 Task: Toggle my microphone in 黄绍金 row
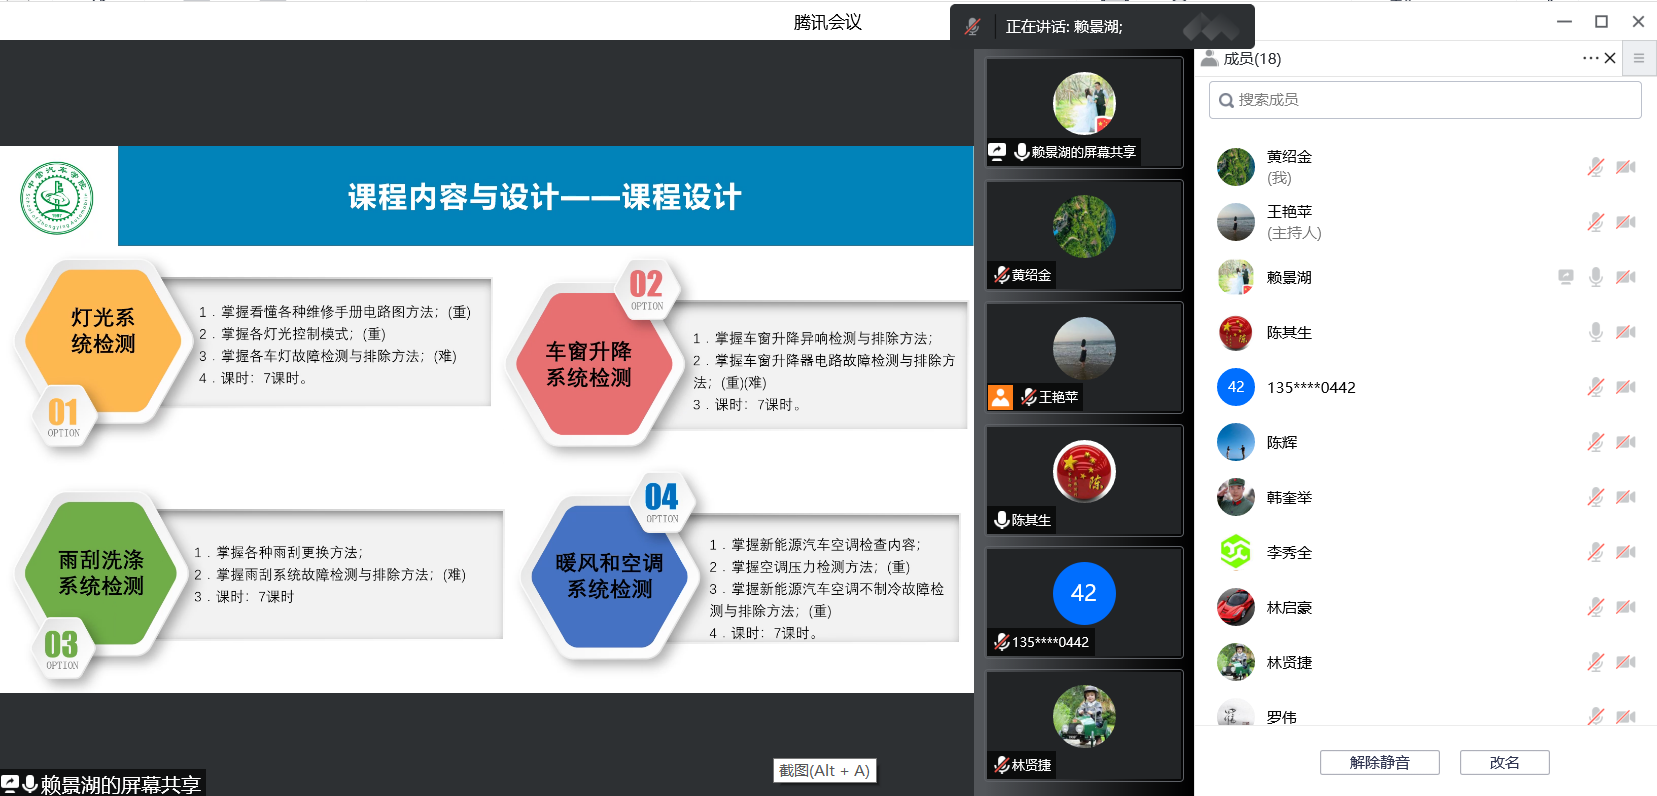[x=1595, y=167]
